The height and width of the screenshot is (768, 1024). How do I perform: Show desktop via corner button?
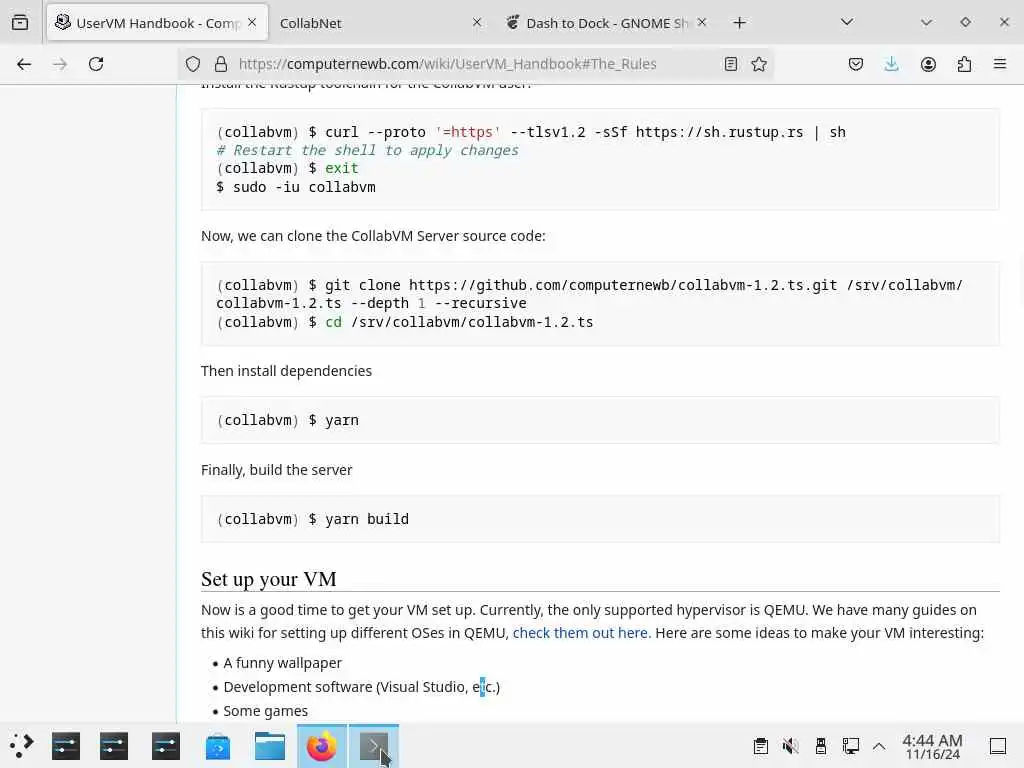click(x=998, y=746)
